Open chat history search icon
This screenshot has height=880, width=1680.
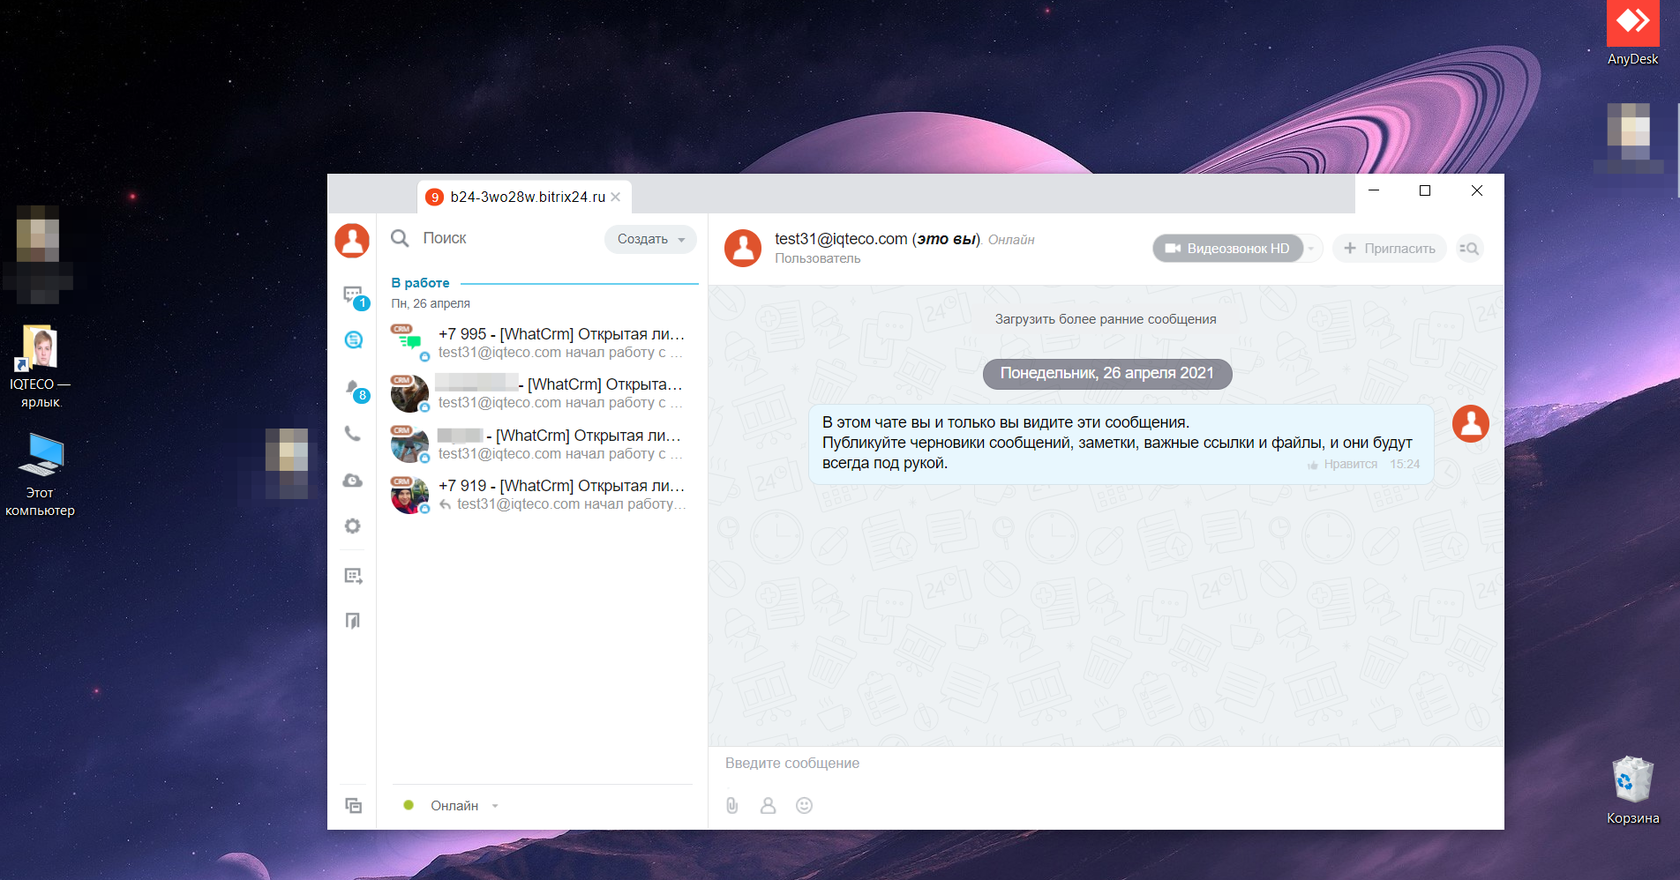pyautogui.click(x=1469, y=249)
